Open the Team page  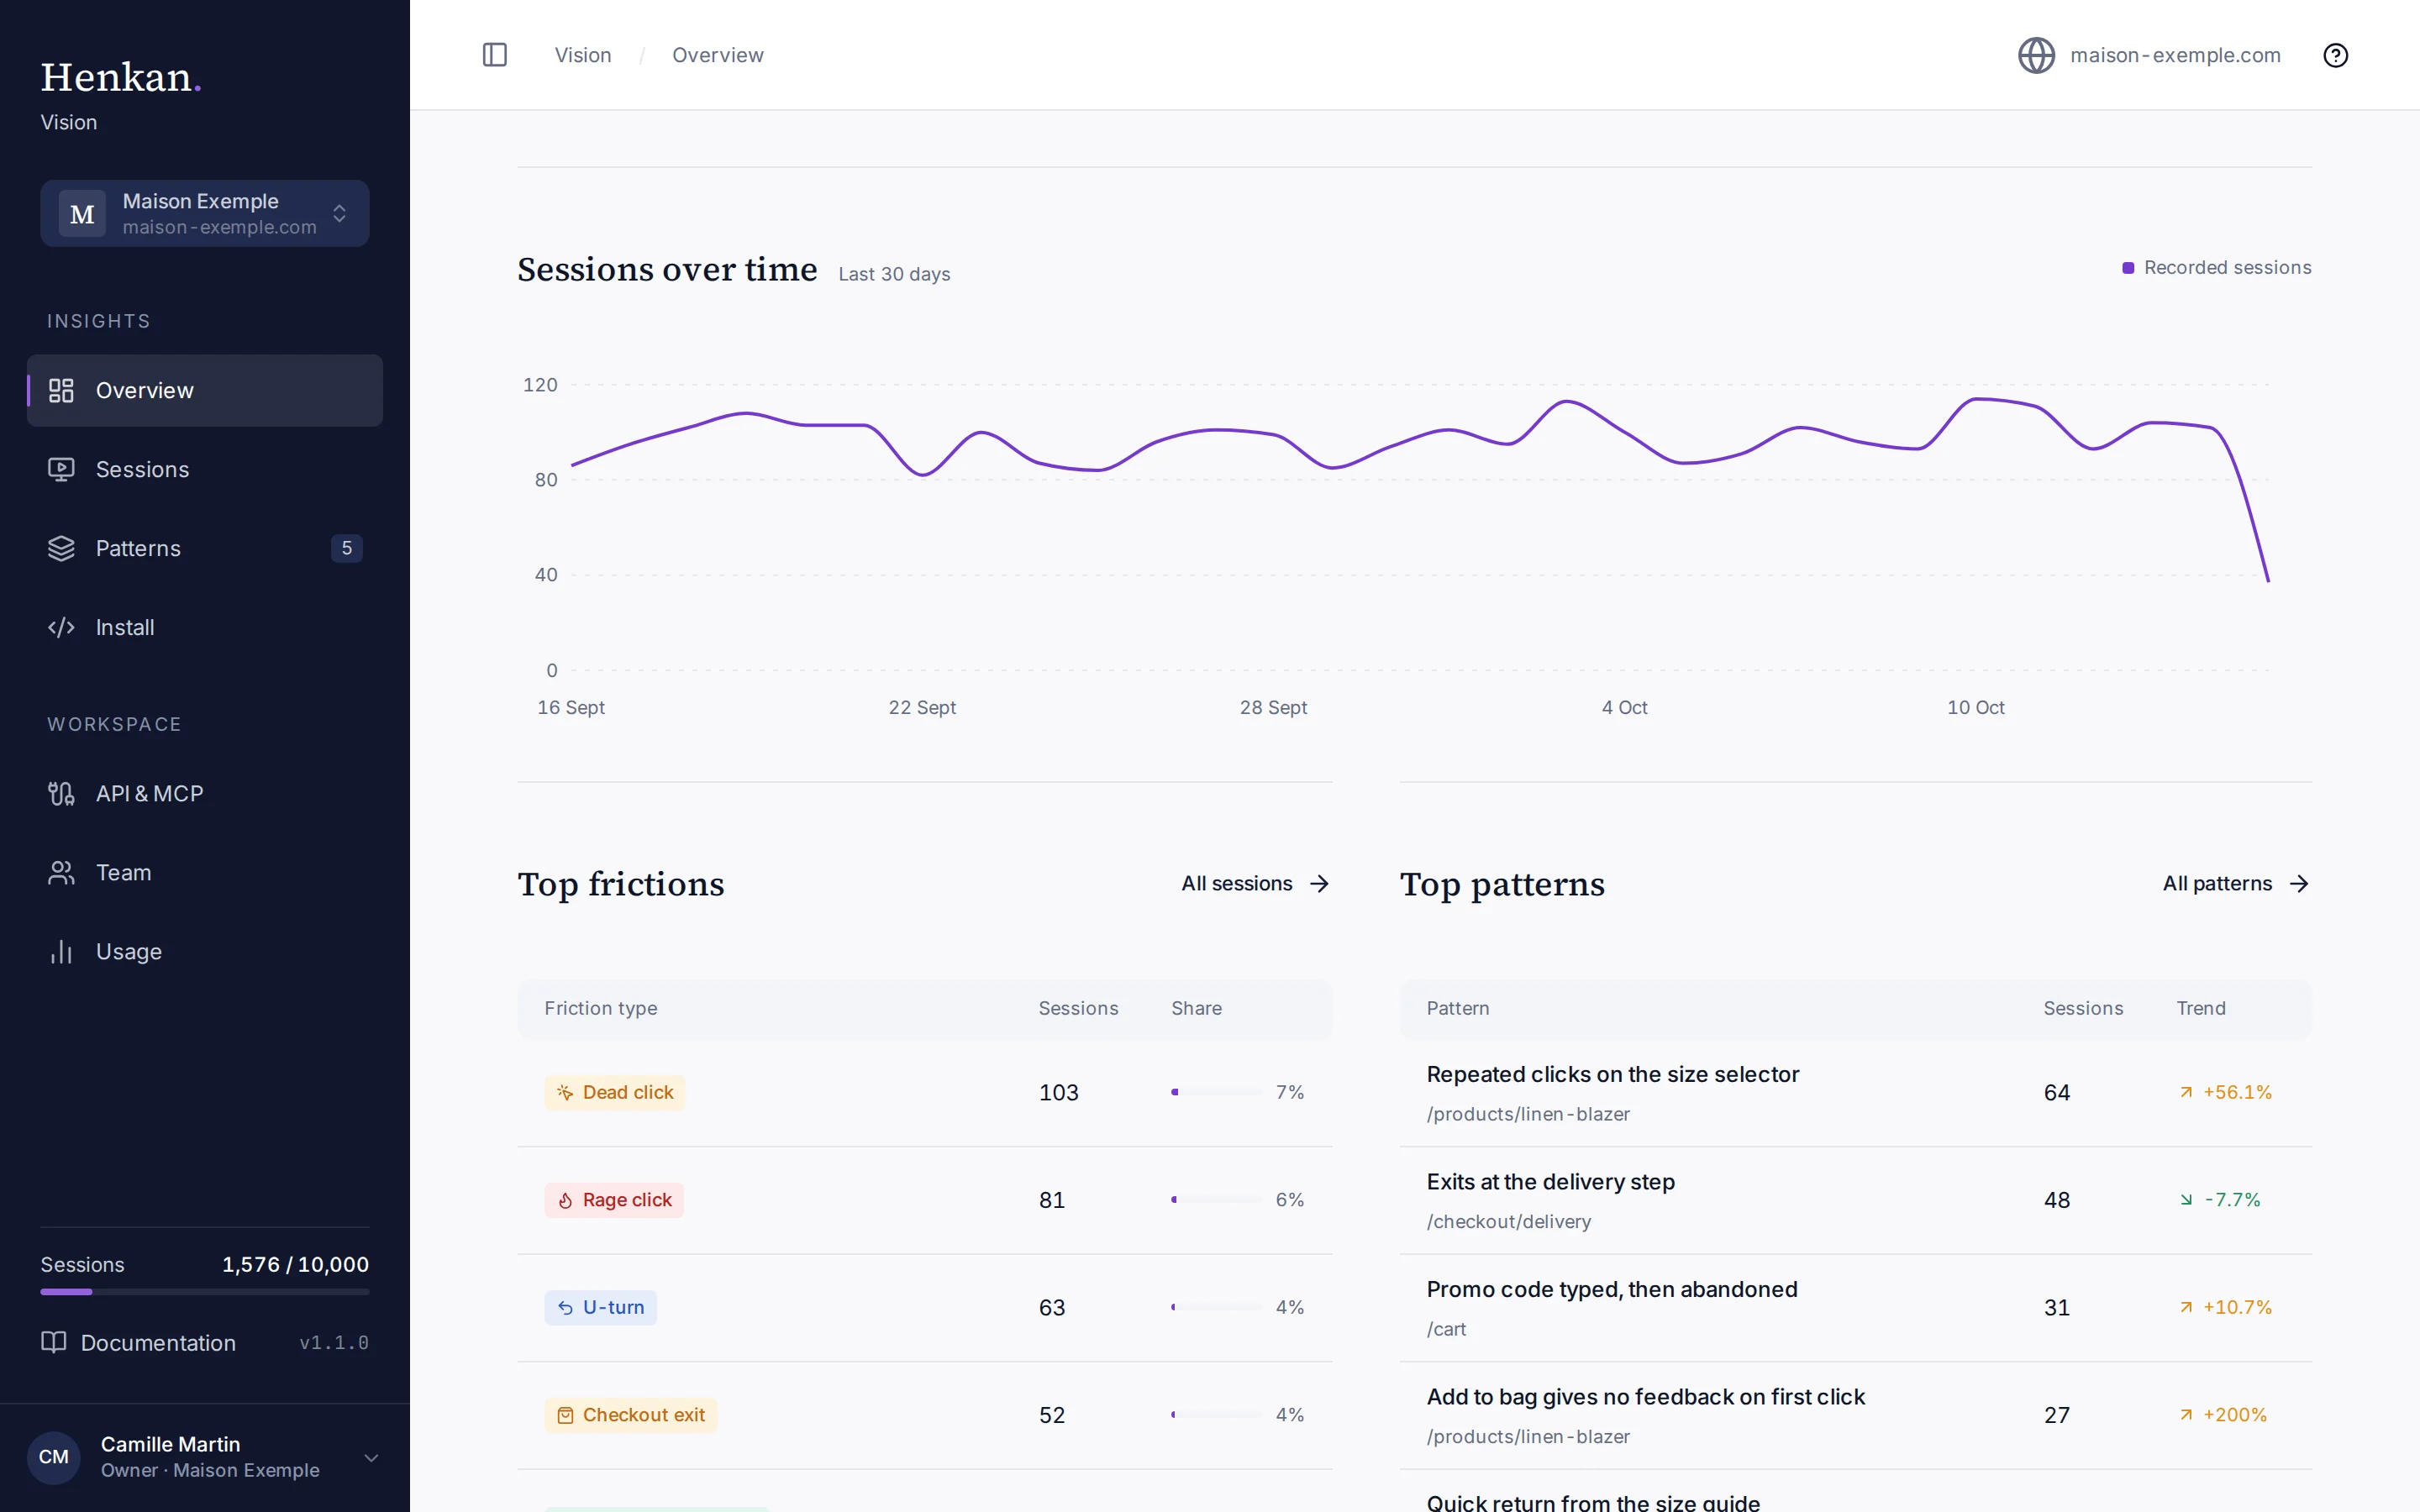[x=205, y=872]
